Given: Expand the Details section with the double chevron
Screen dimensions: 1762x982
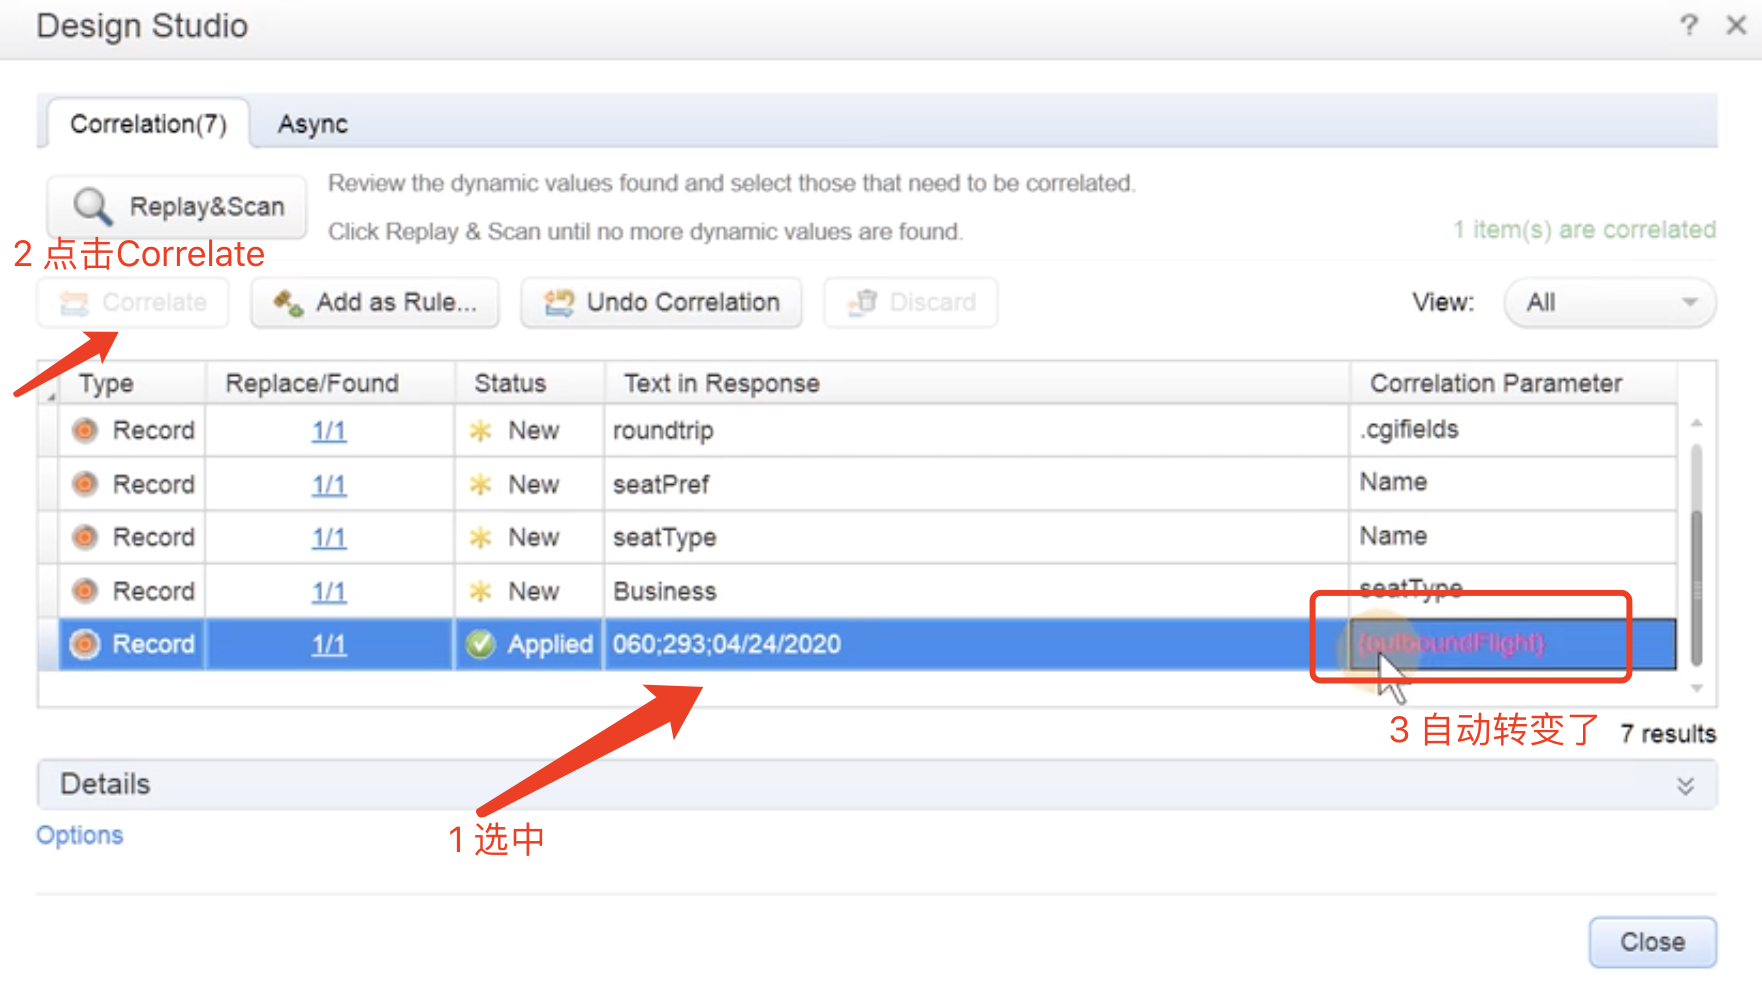Looking at the screenshot, I should coord(1686,785).
